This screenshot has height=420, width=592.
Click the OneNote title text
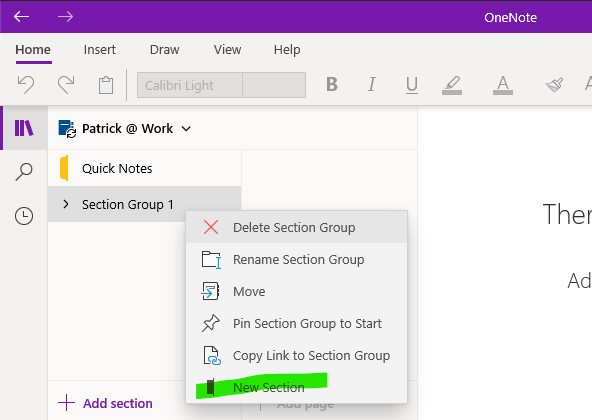(510, 17)
